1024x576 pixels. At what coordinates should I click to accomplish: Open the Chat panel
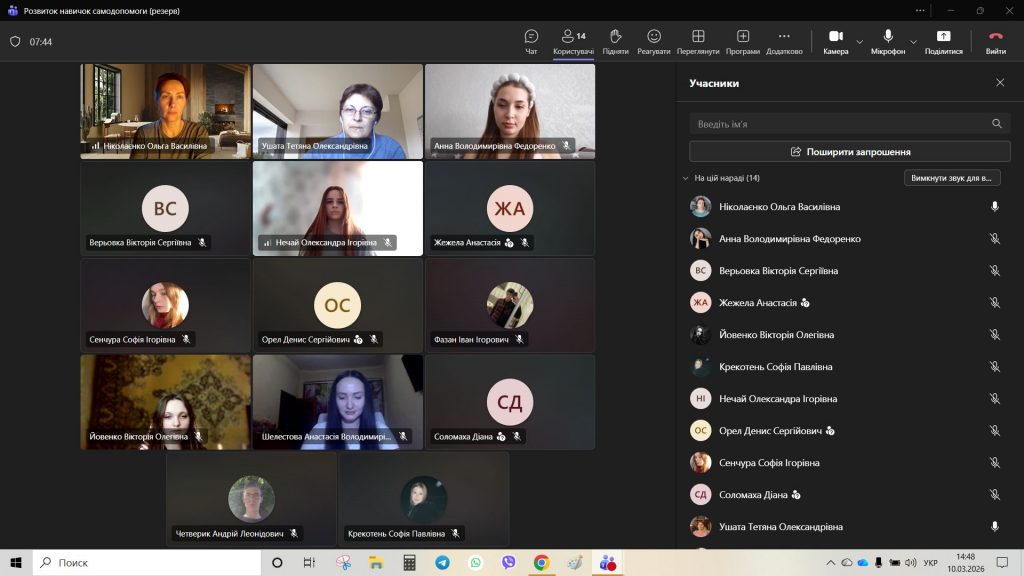531,41
